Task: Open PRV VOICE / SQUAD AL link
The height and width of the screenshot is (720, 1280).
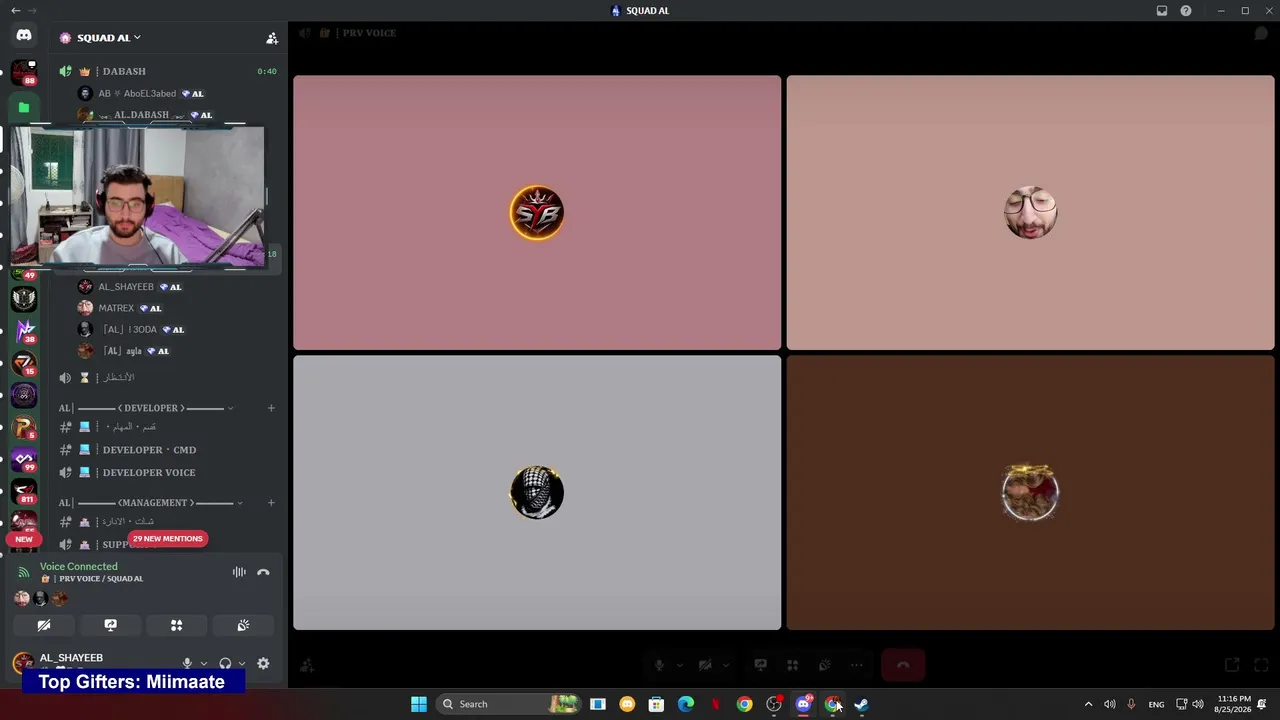Action: pyautogui.click(x=92, y=579)
